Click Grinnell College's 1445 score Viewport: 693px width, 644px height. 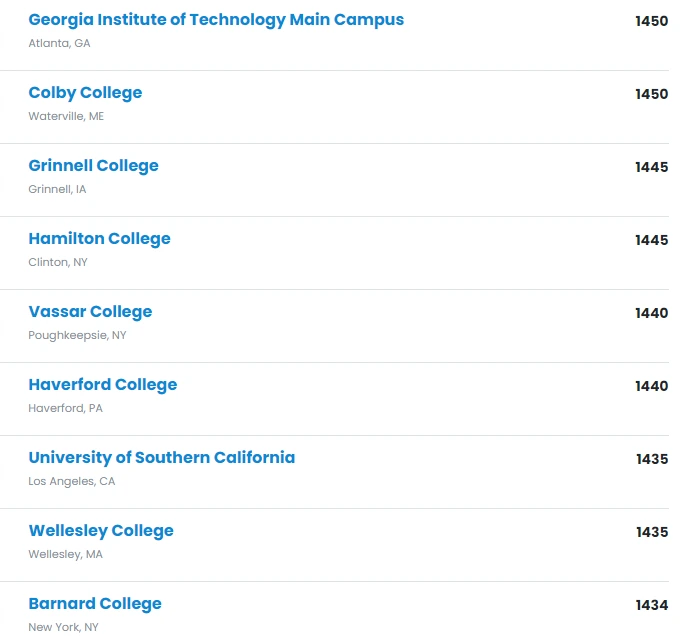pyautogui.click(x=651, y=167)
